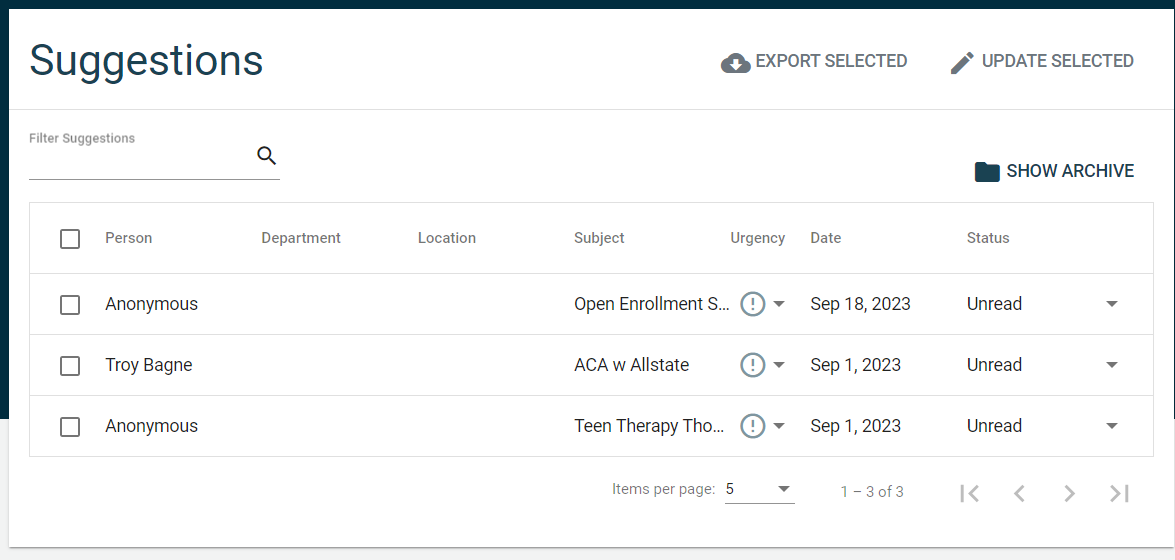The image size is (1175, 560).
Task: Toggle the select-all checkbox in header
Action: 70,238
